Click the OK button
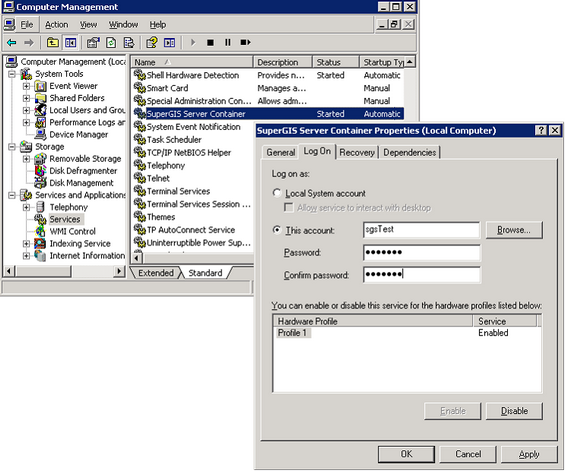This screenshot has height=471, width=565. tap(406, 454)
